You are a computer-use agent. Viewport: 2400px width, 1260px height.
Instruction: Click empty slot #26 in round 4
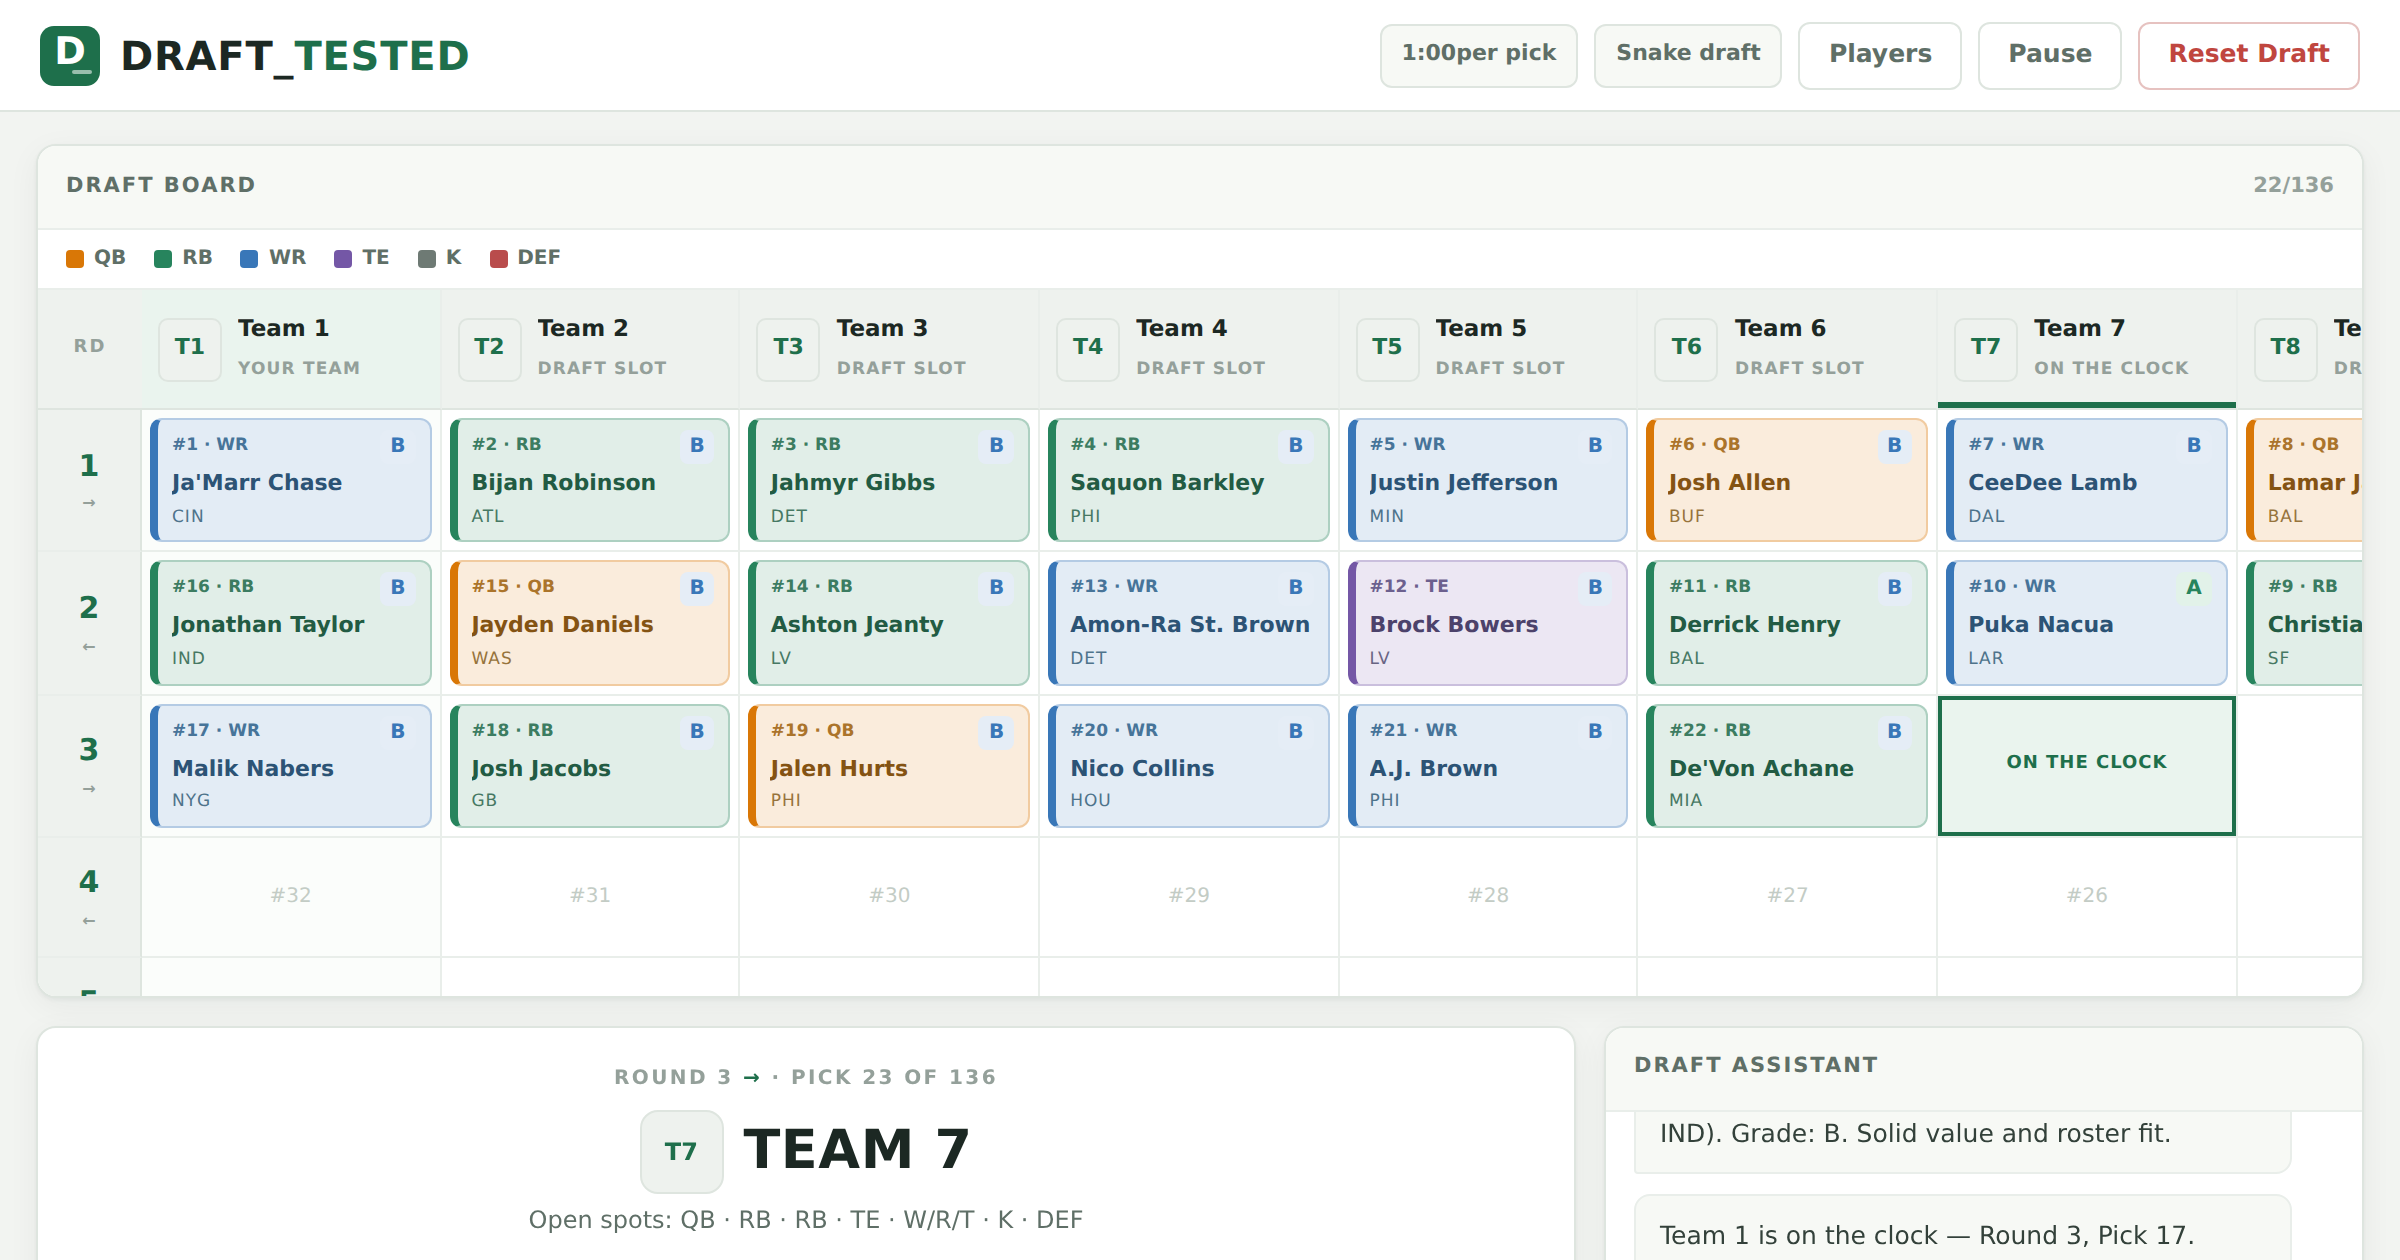point(2087,896)
